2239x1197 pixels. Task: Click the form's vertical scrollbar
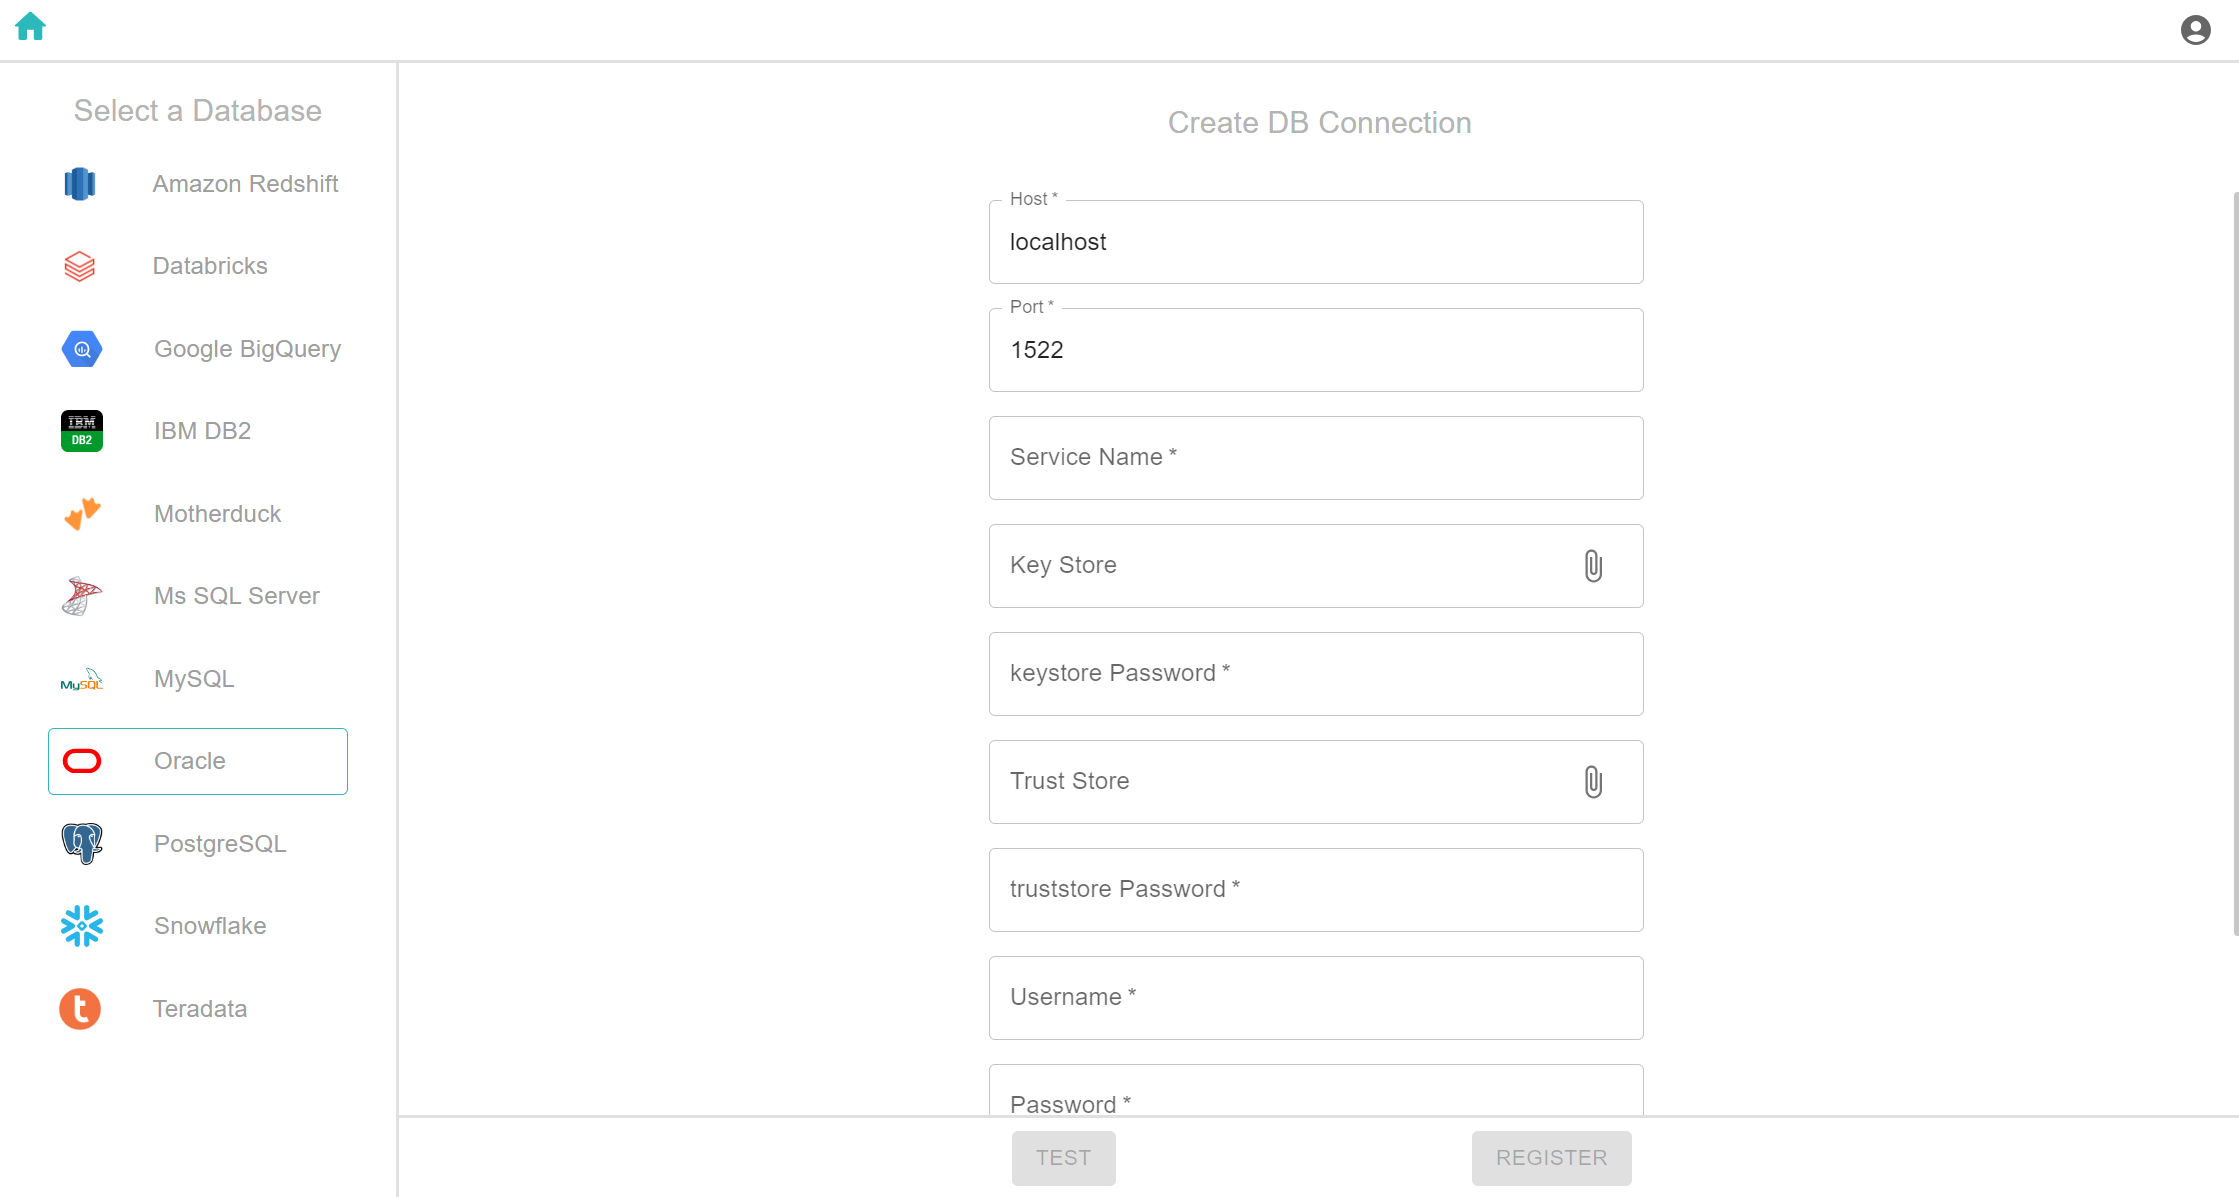pos(2235,563)
